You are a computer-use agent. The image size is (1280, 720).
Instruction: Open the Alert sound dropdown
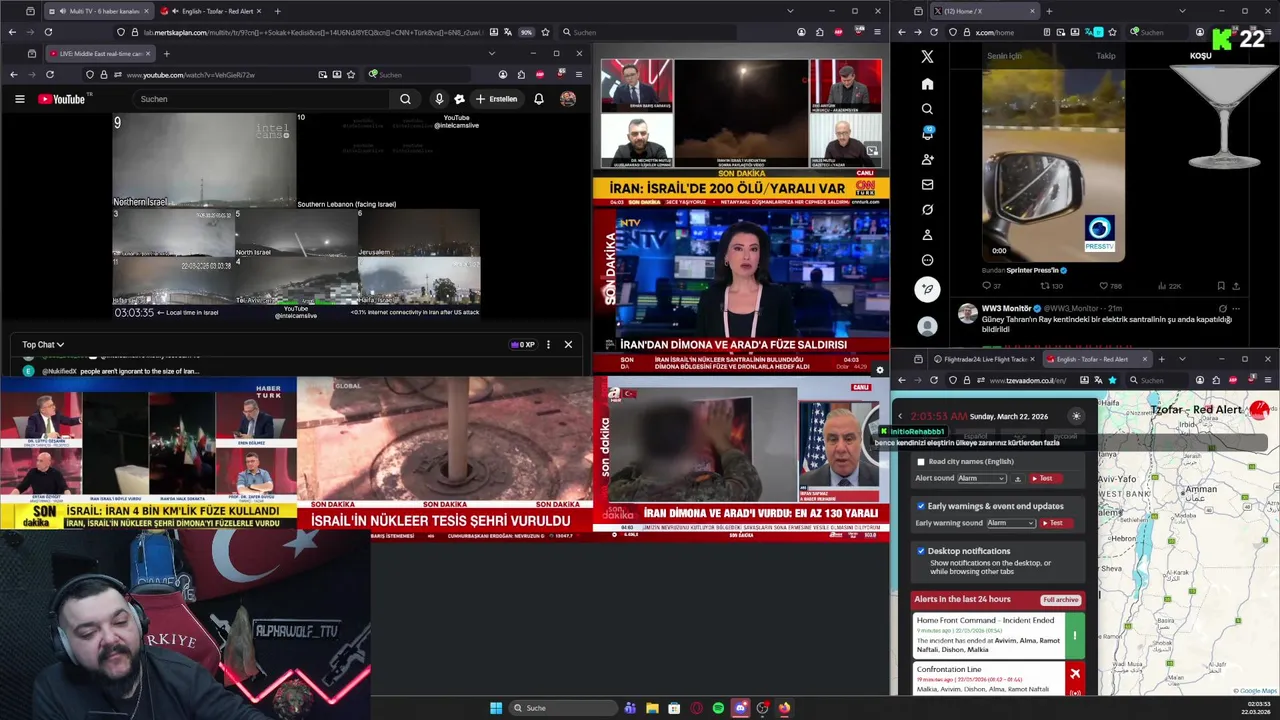(982, 479)
